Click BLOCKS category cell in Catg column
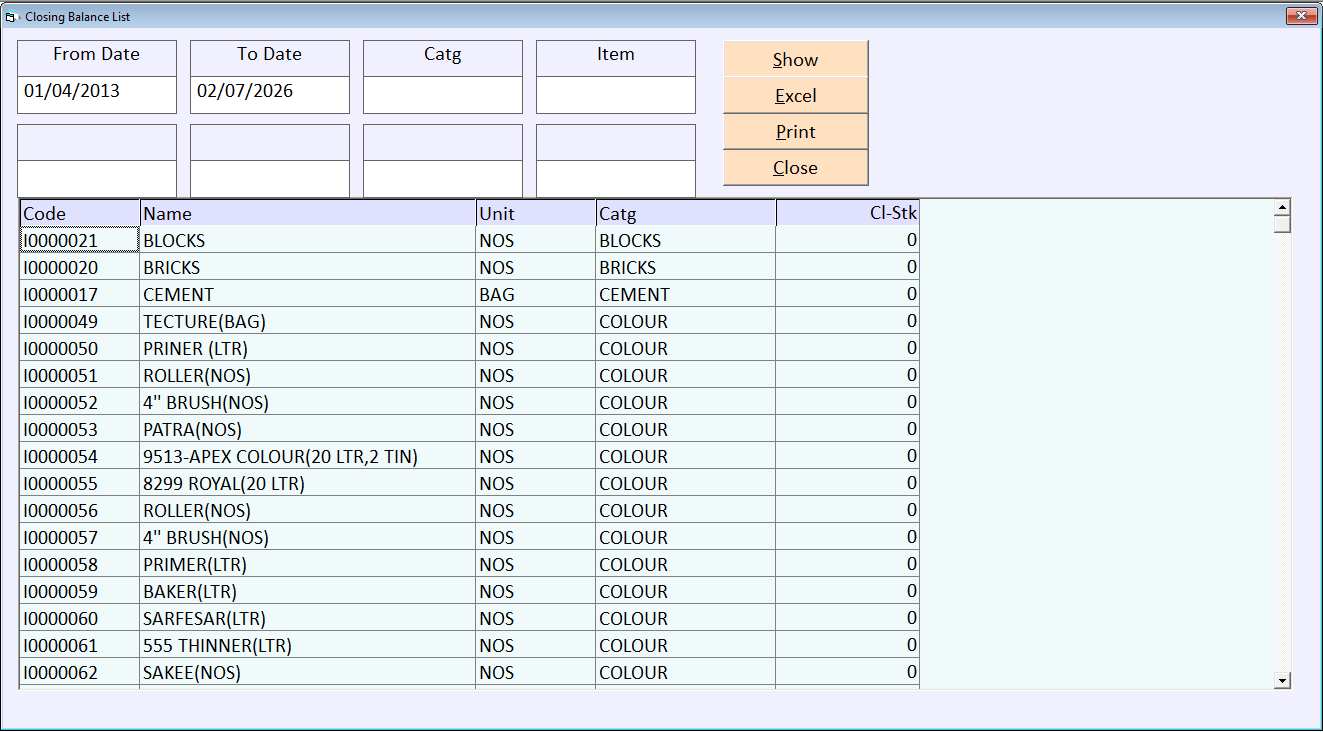 (686, 240)
